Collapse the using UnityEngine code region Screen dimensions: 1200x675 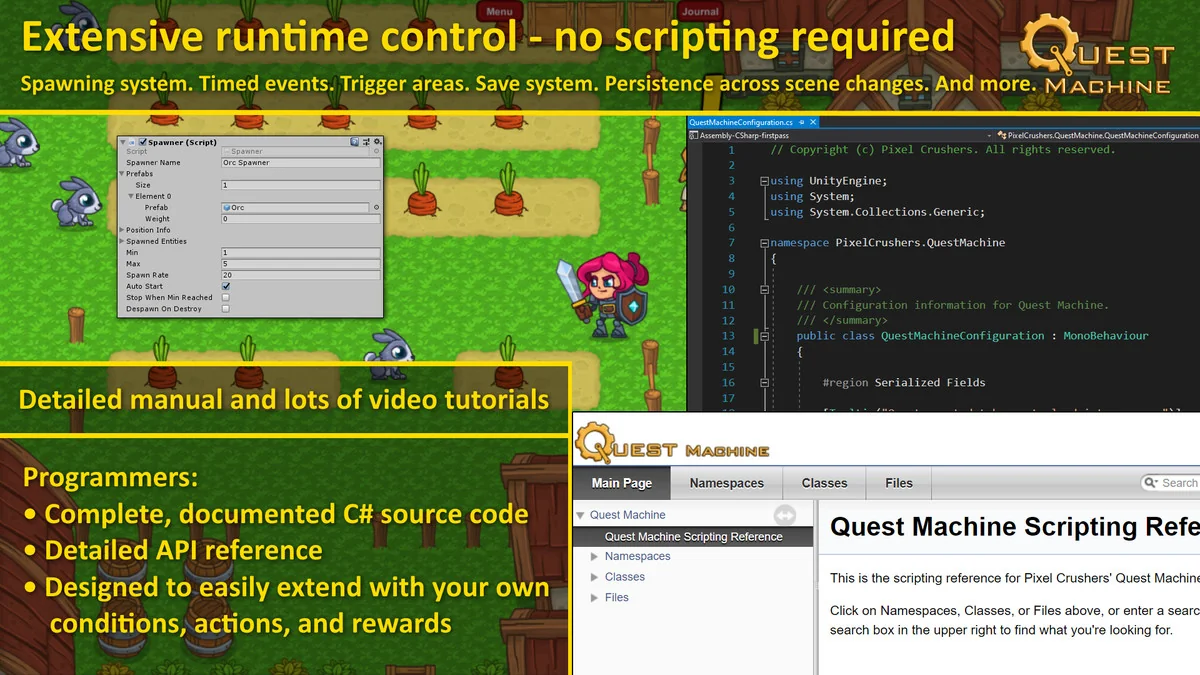764,181
